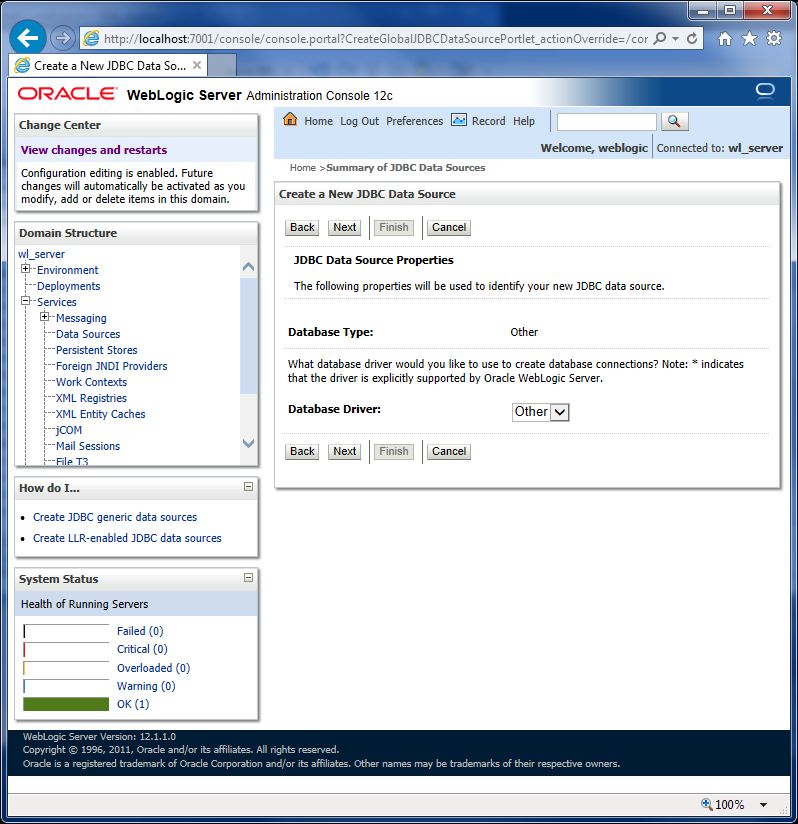Click Overloaded (0) server health link
The image size is (798, 824).
153,668
